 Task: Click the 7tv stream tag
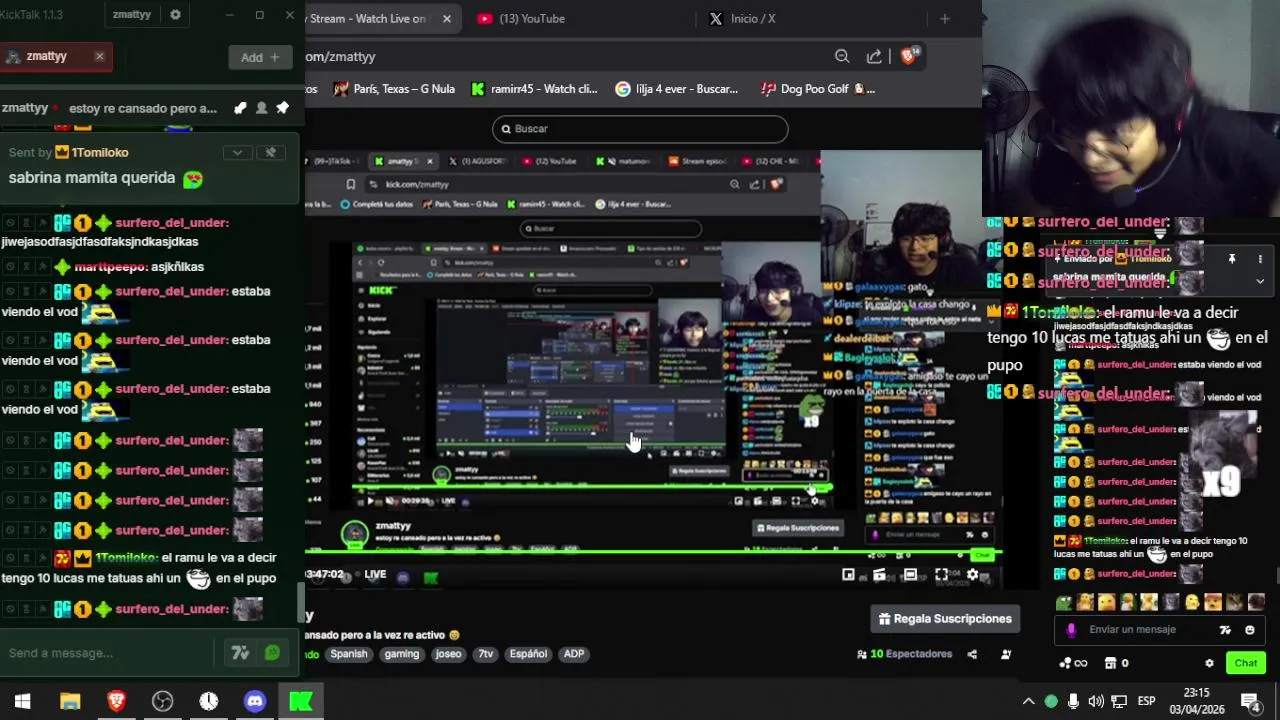486,654
